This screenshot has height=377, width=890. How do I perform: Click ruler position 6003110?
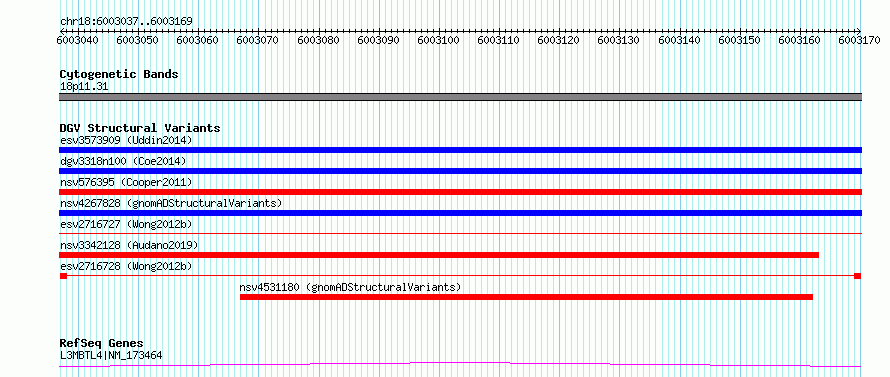click(x=498, y=40)
